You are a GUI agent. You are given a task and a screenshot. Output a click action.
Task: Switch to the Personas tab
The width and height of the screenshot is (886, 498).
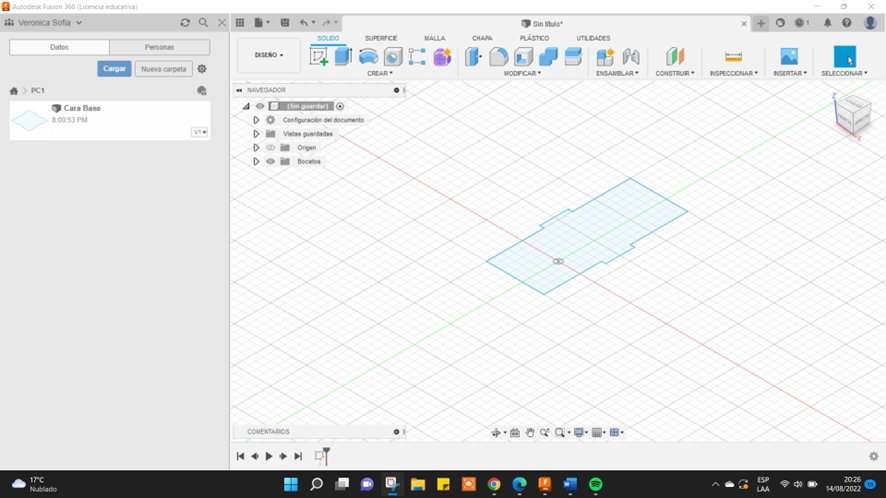159,47
